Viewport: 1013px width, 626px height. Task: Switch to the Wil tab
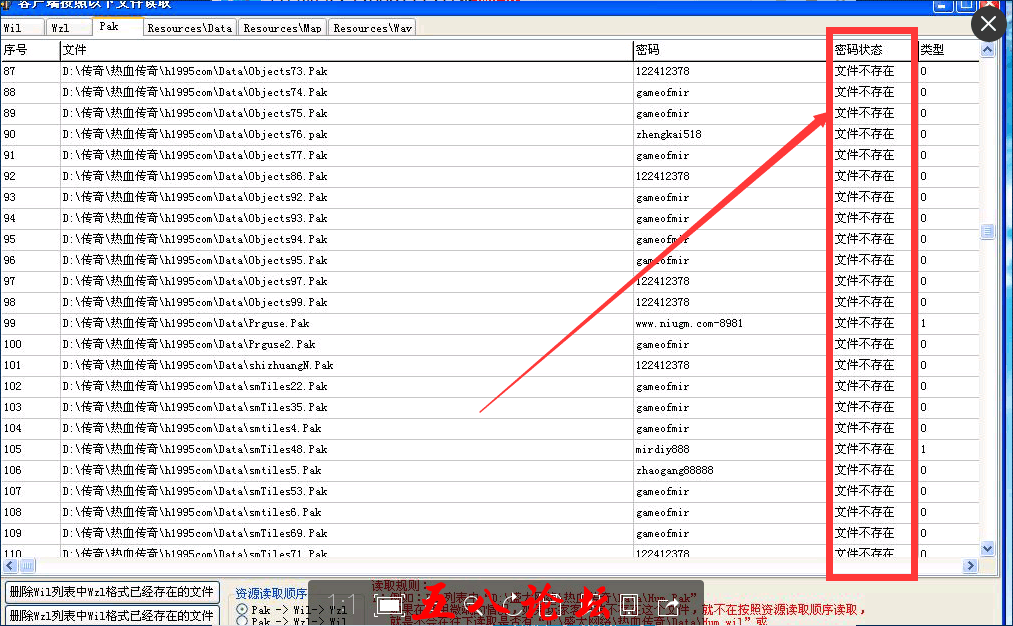pos(13,28)
